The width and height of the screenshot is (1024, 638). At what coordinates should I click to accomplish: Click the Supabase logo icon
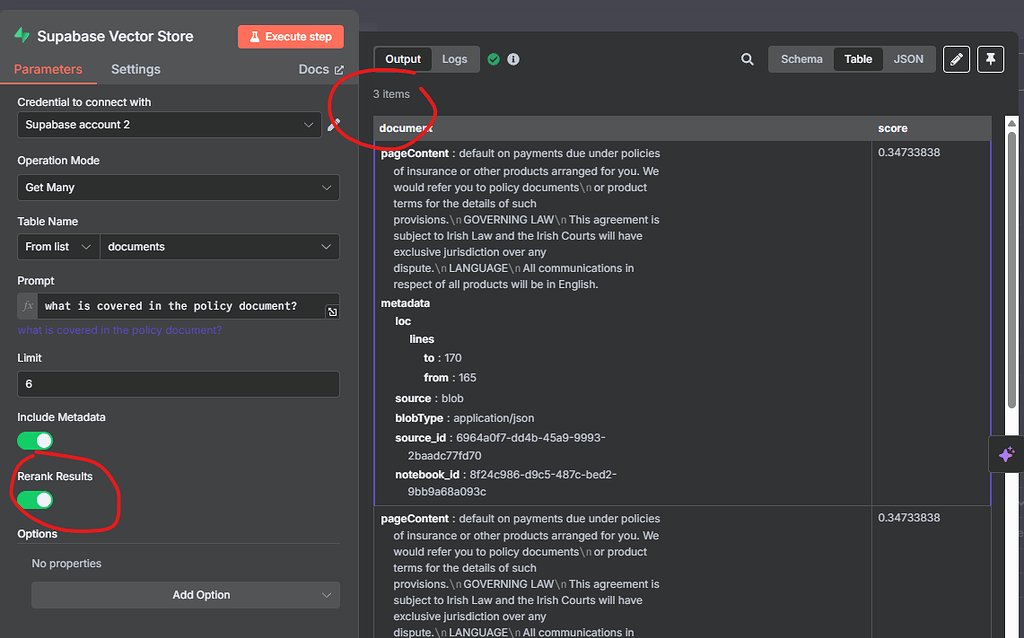point(22,36)
